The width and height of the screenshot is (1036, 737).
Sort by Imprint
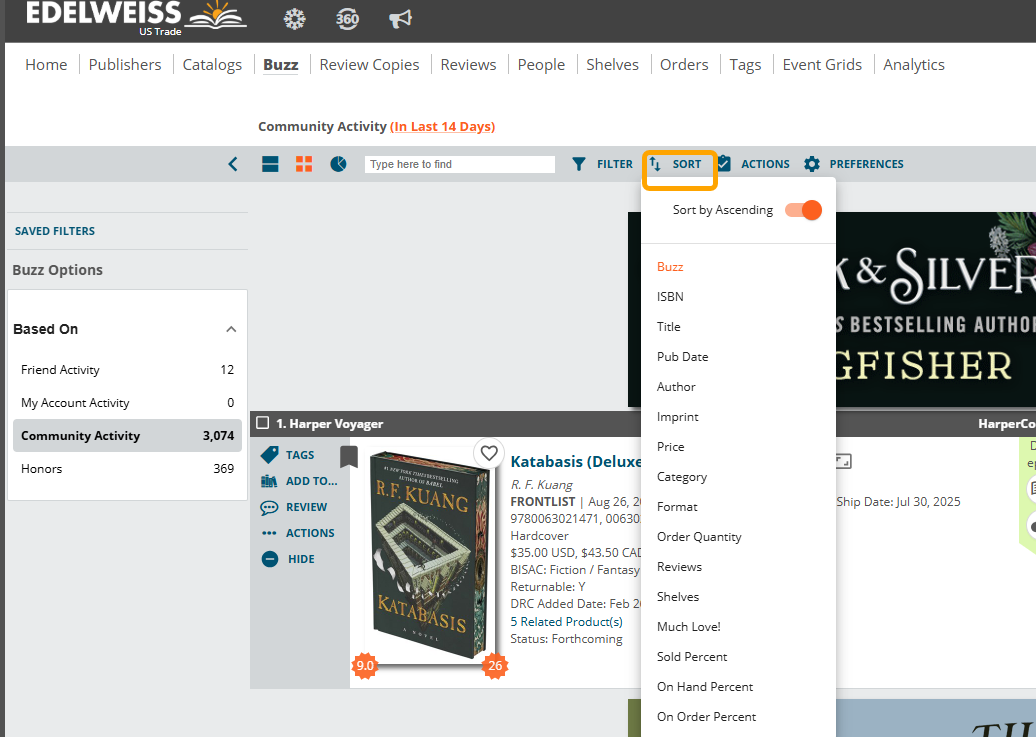678,417
